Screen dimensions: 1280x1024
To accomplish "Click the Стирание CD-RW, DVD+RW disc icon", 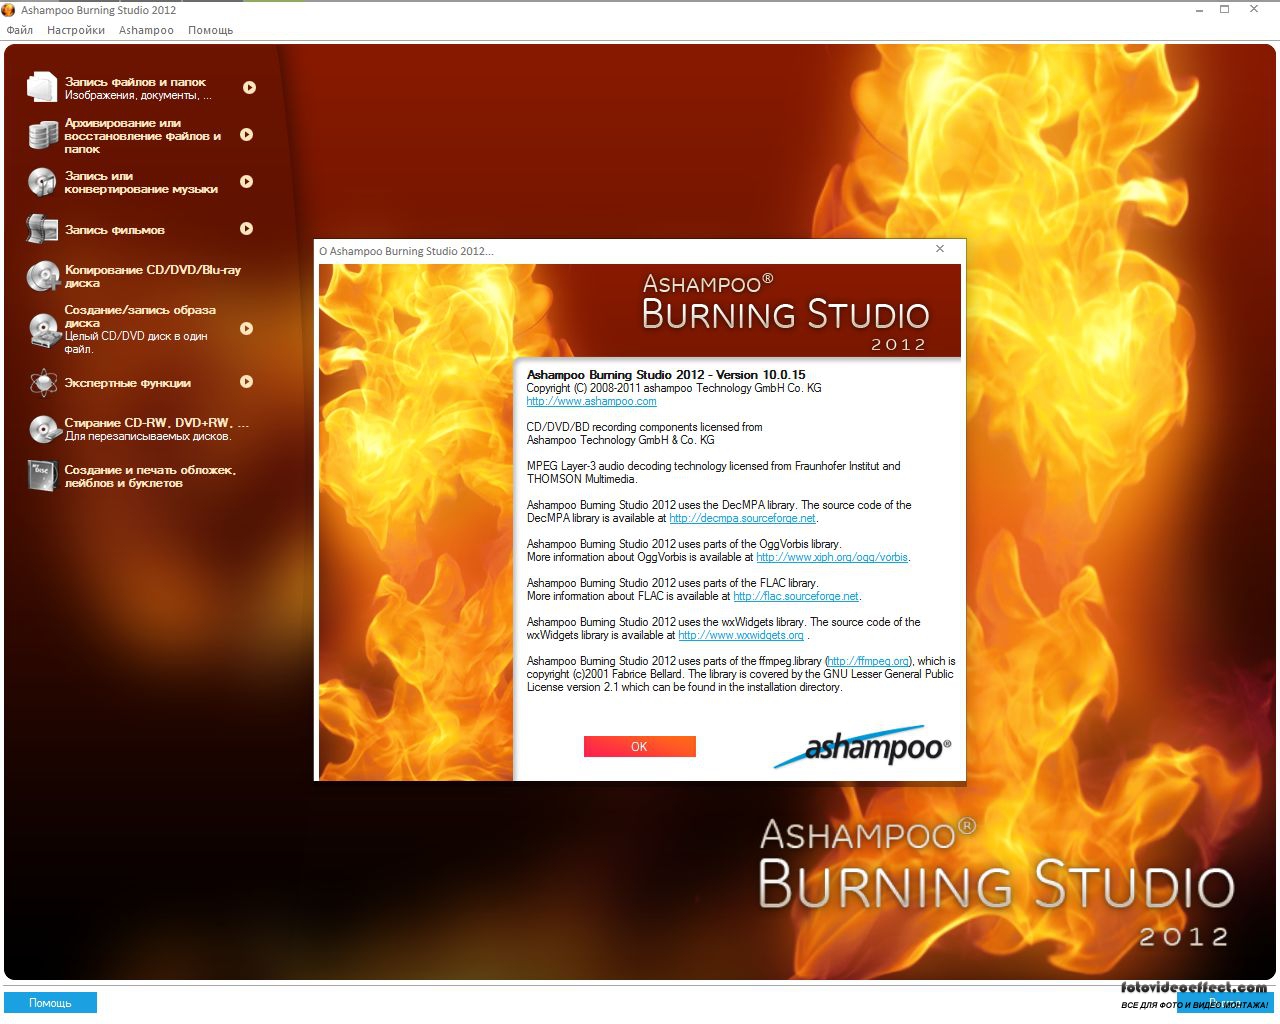I will pos(43,429).
